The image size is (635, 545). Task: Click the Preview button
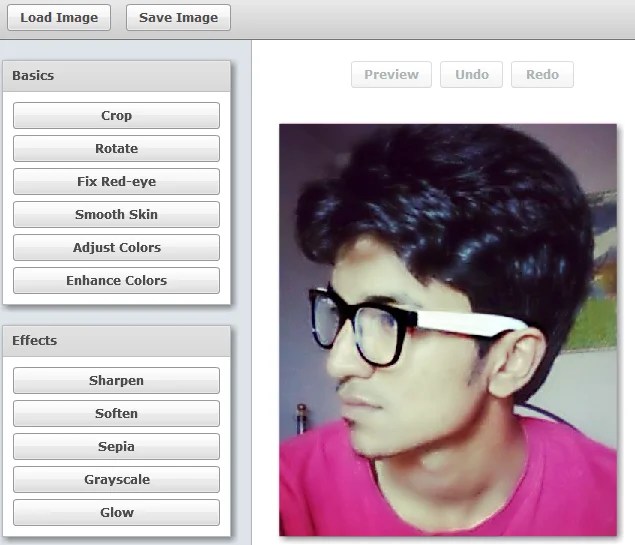coord(391,75)
